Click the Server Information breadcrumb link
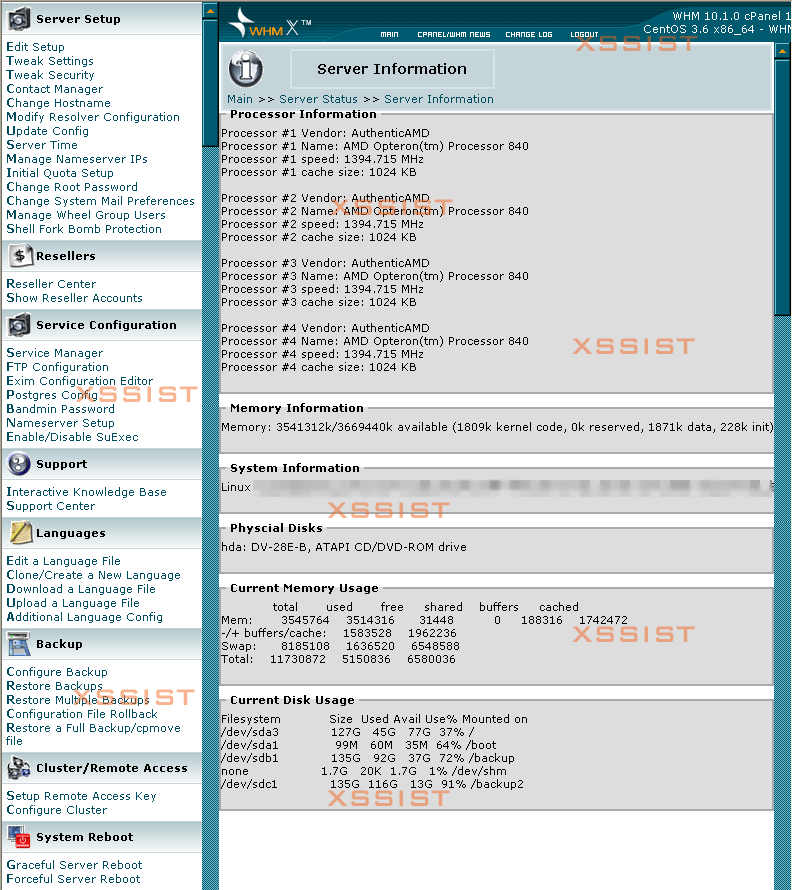The height and width of the screenshot is (890, 792). pyautogui.click(x=439, y=99)
